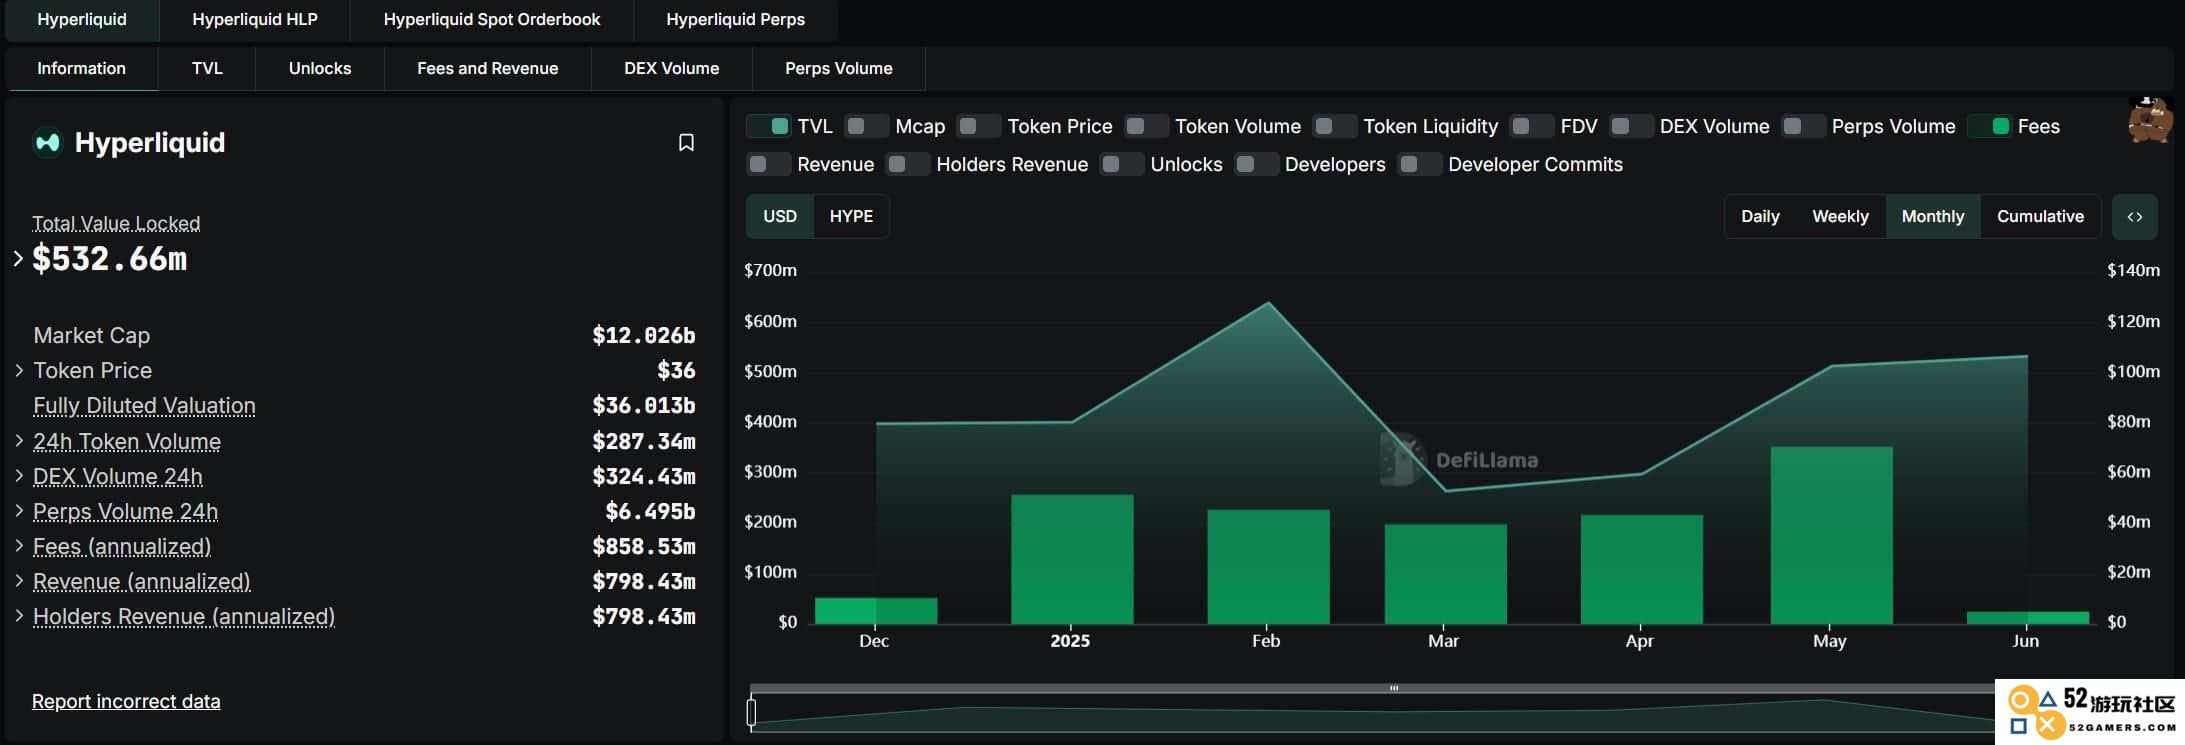Viewport: 2185px width, 745px height.
Task: Select the Daily chart interval
Action: [1760, 217]
